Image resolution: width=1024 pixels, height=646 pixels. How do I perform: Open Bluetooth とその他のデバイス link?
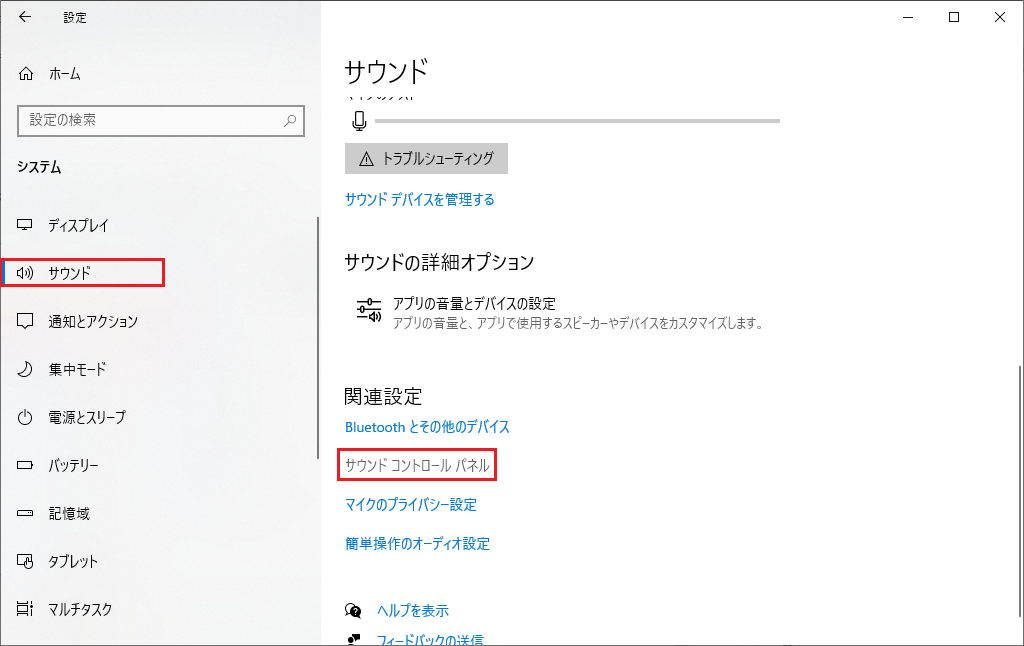click(427, 427)
